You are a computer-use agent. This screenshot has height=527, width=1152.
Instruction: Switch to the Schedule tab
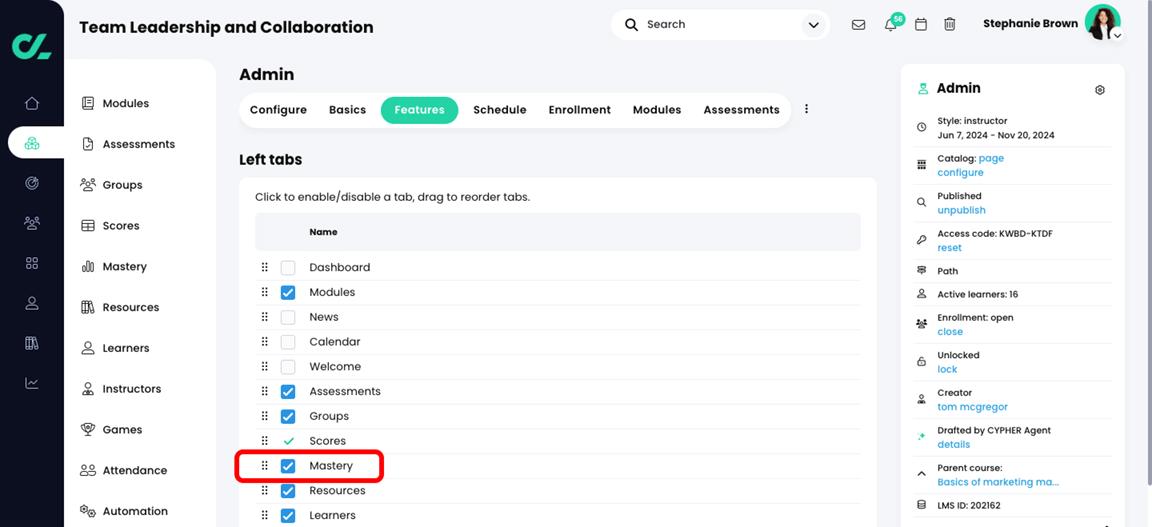pos(500,110)
